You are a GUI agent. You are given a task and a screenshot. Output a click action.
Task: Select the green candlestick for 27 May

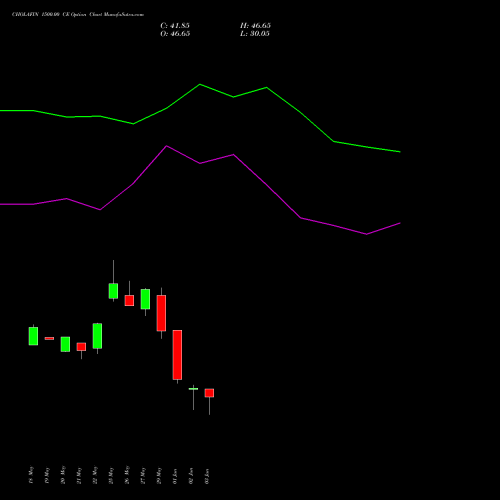point(145,299)
